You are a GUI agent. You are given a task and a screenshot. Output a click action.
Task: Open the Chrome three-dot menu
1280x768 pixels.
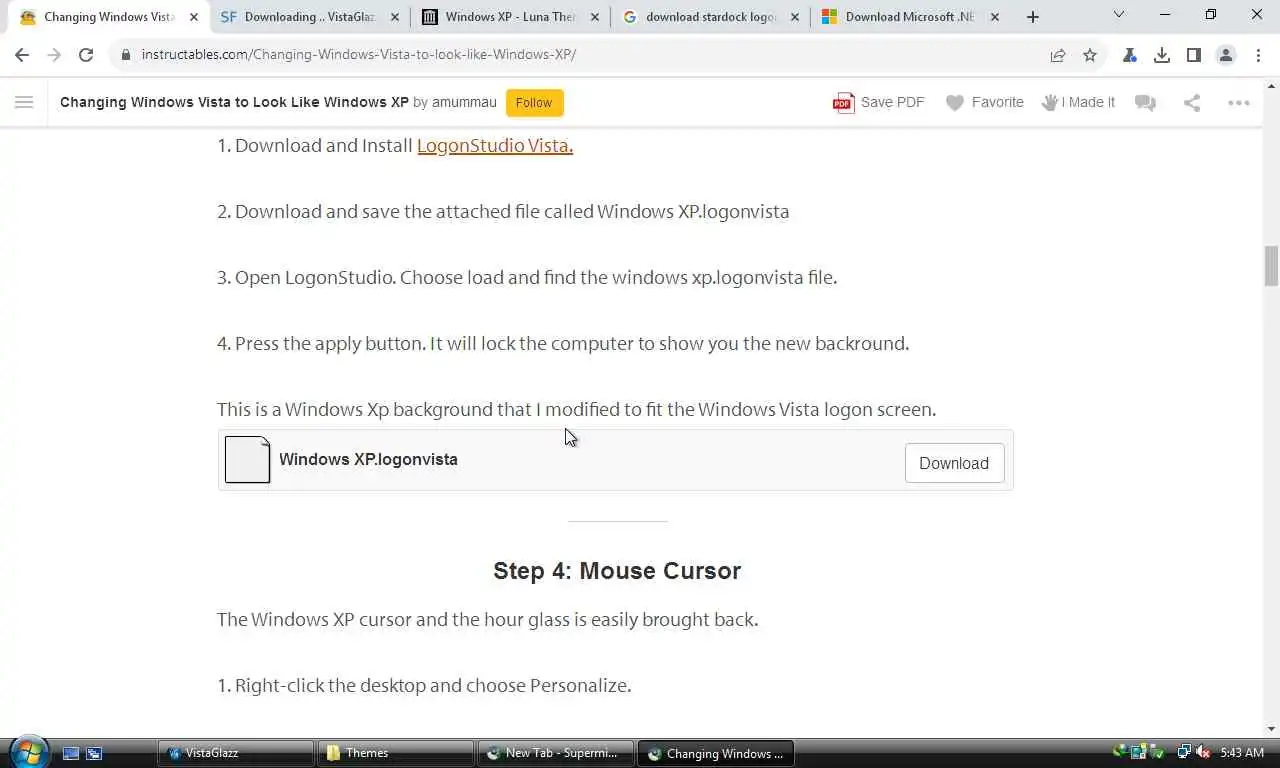1258,55
